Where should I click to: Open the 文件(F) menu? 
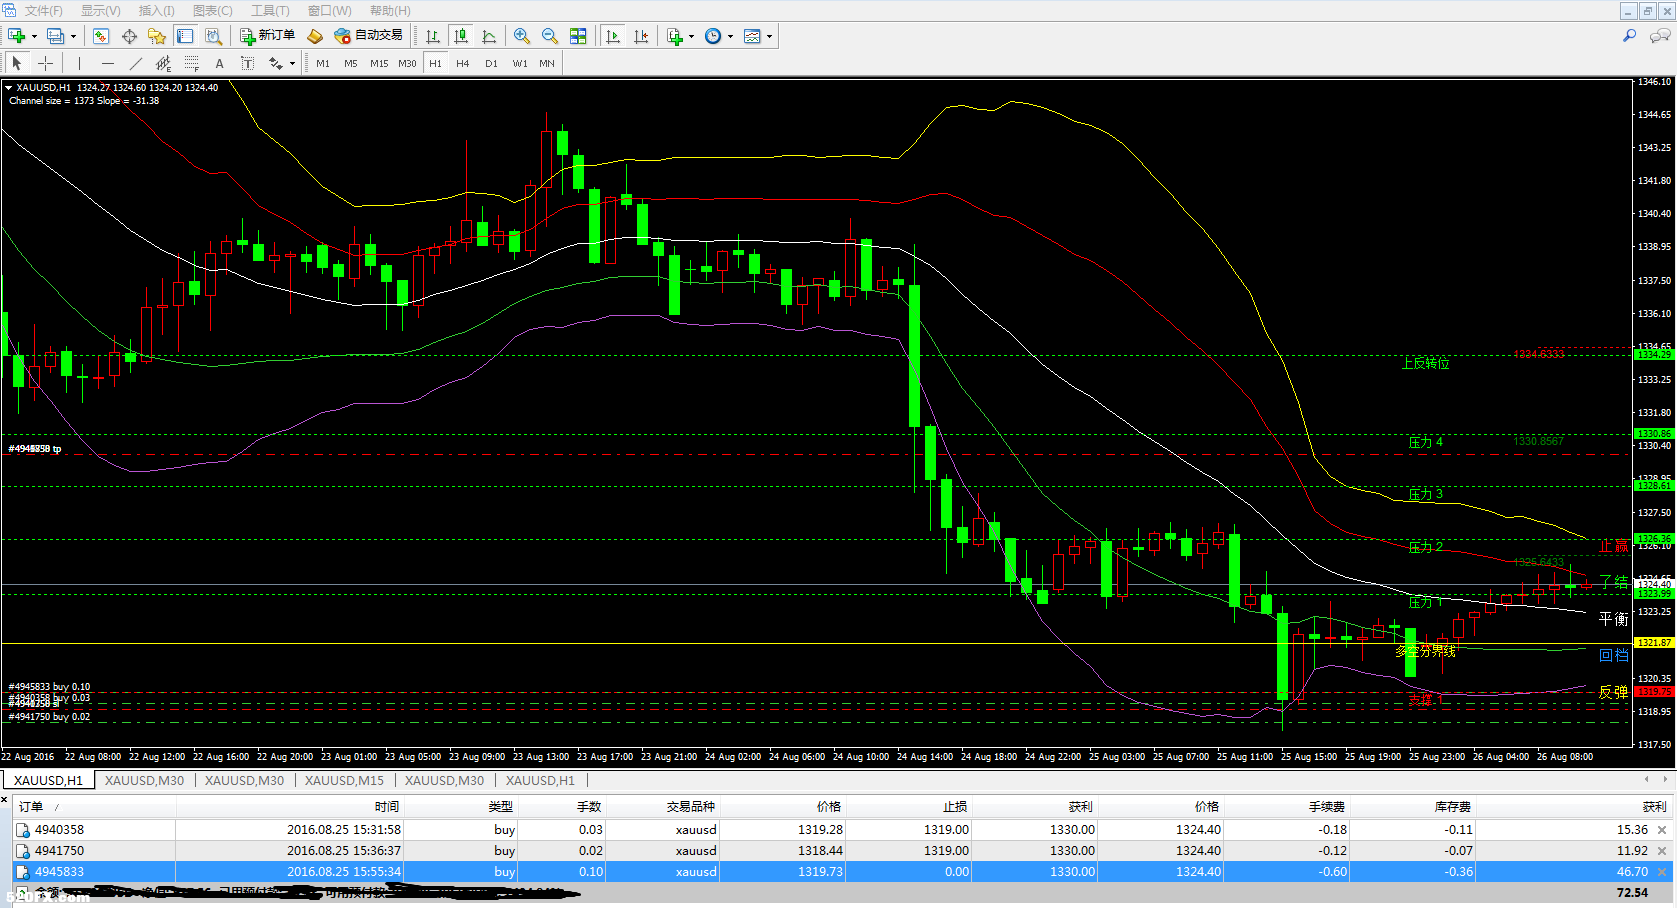pos(43,10)
